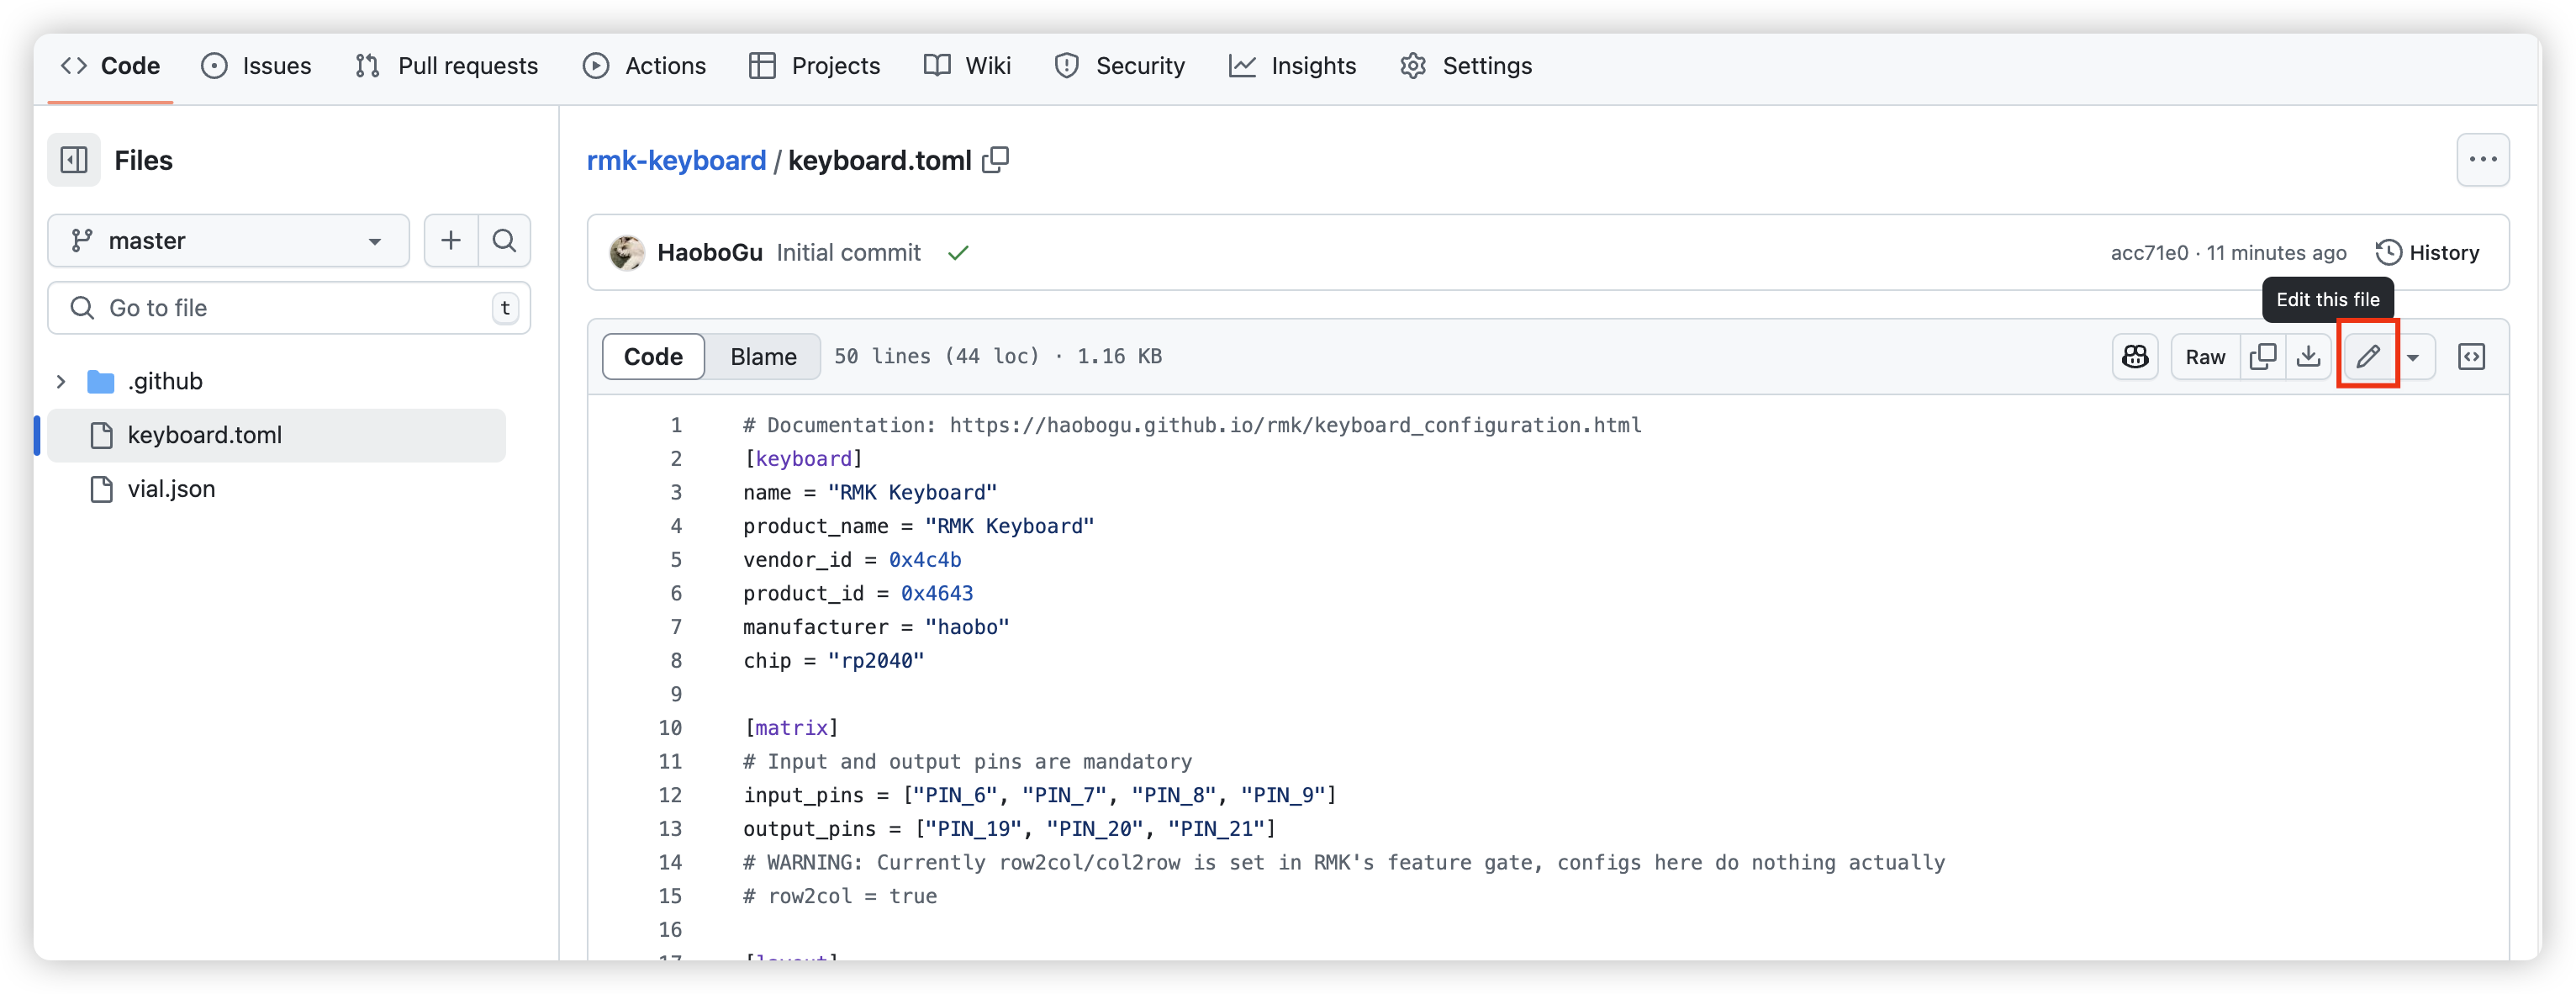Open more edit options dropdown arrow
The width and height of the screenshot is (2576, 994).
(x=2413, y=357)
